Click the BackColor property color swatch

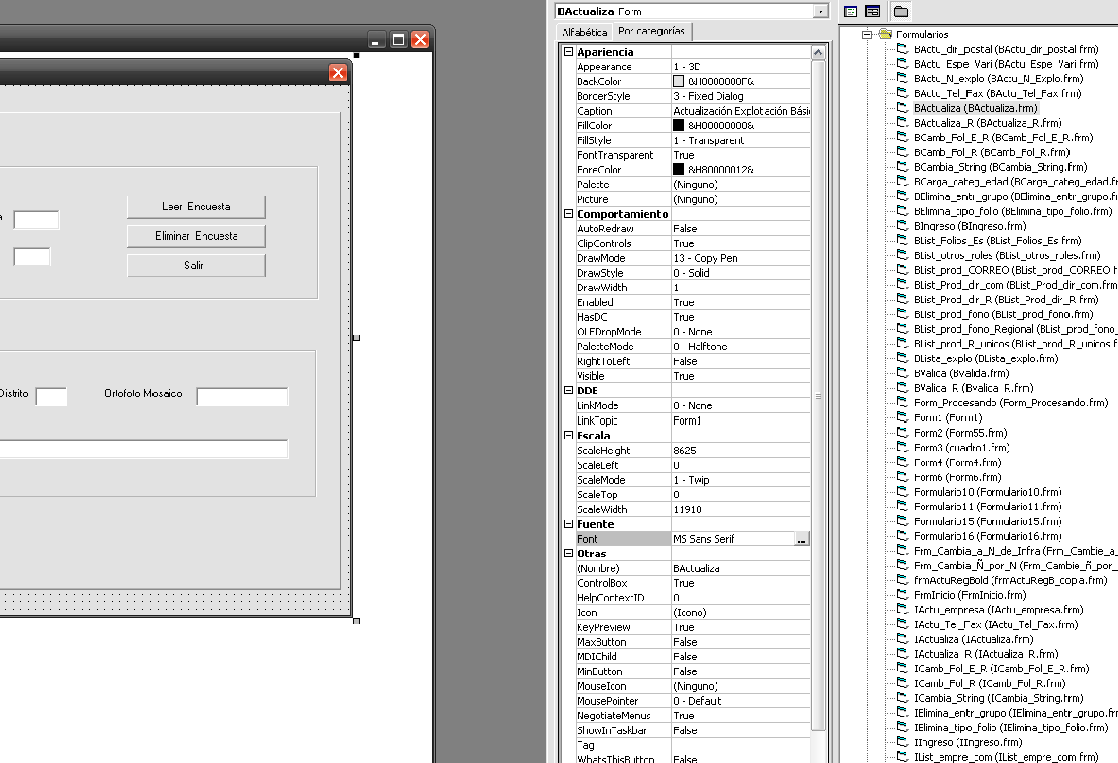[679, 81]
